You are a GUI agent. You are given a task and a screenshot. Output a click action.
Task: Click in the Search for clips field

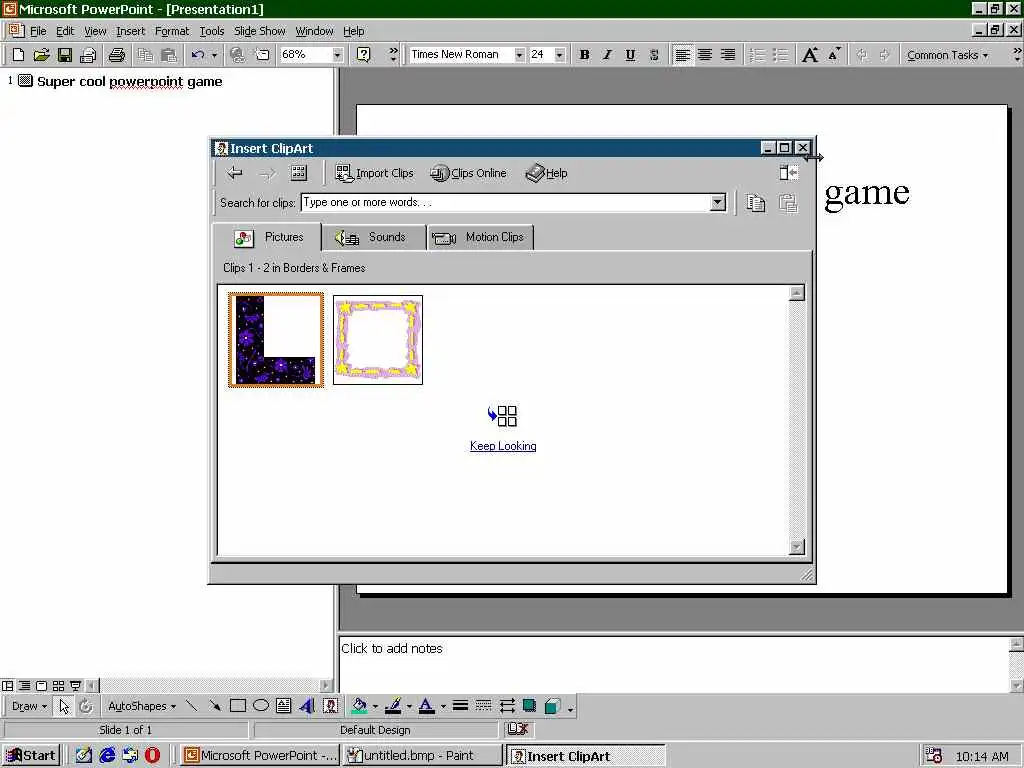[505, 202]
